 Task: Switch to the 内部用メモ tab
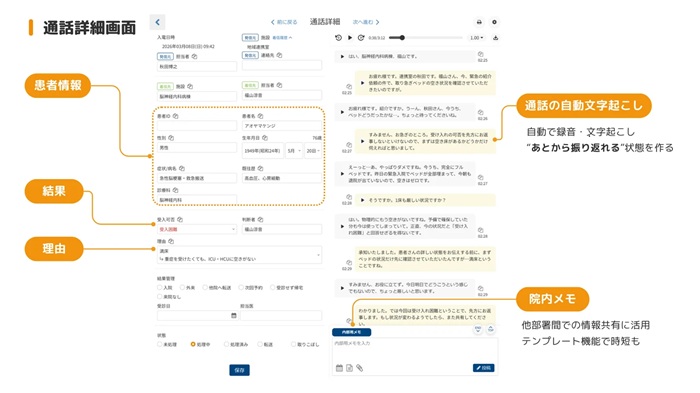pyautogui.click(x=351, y=332)
